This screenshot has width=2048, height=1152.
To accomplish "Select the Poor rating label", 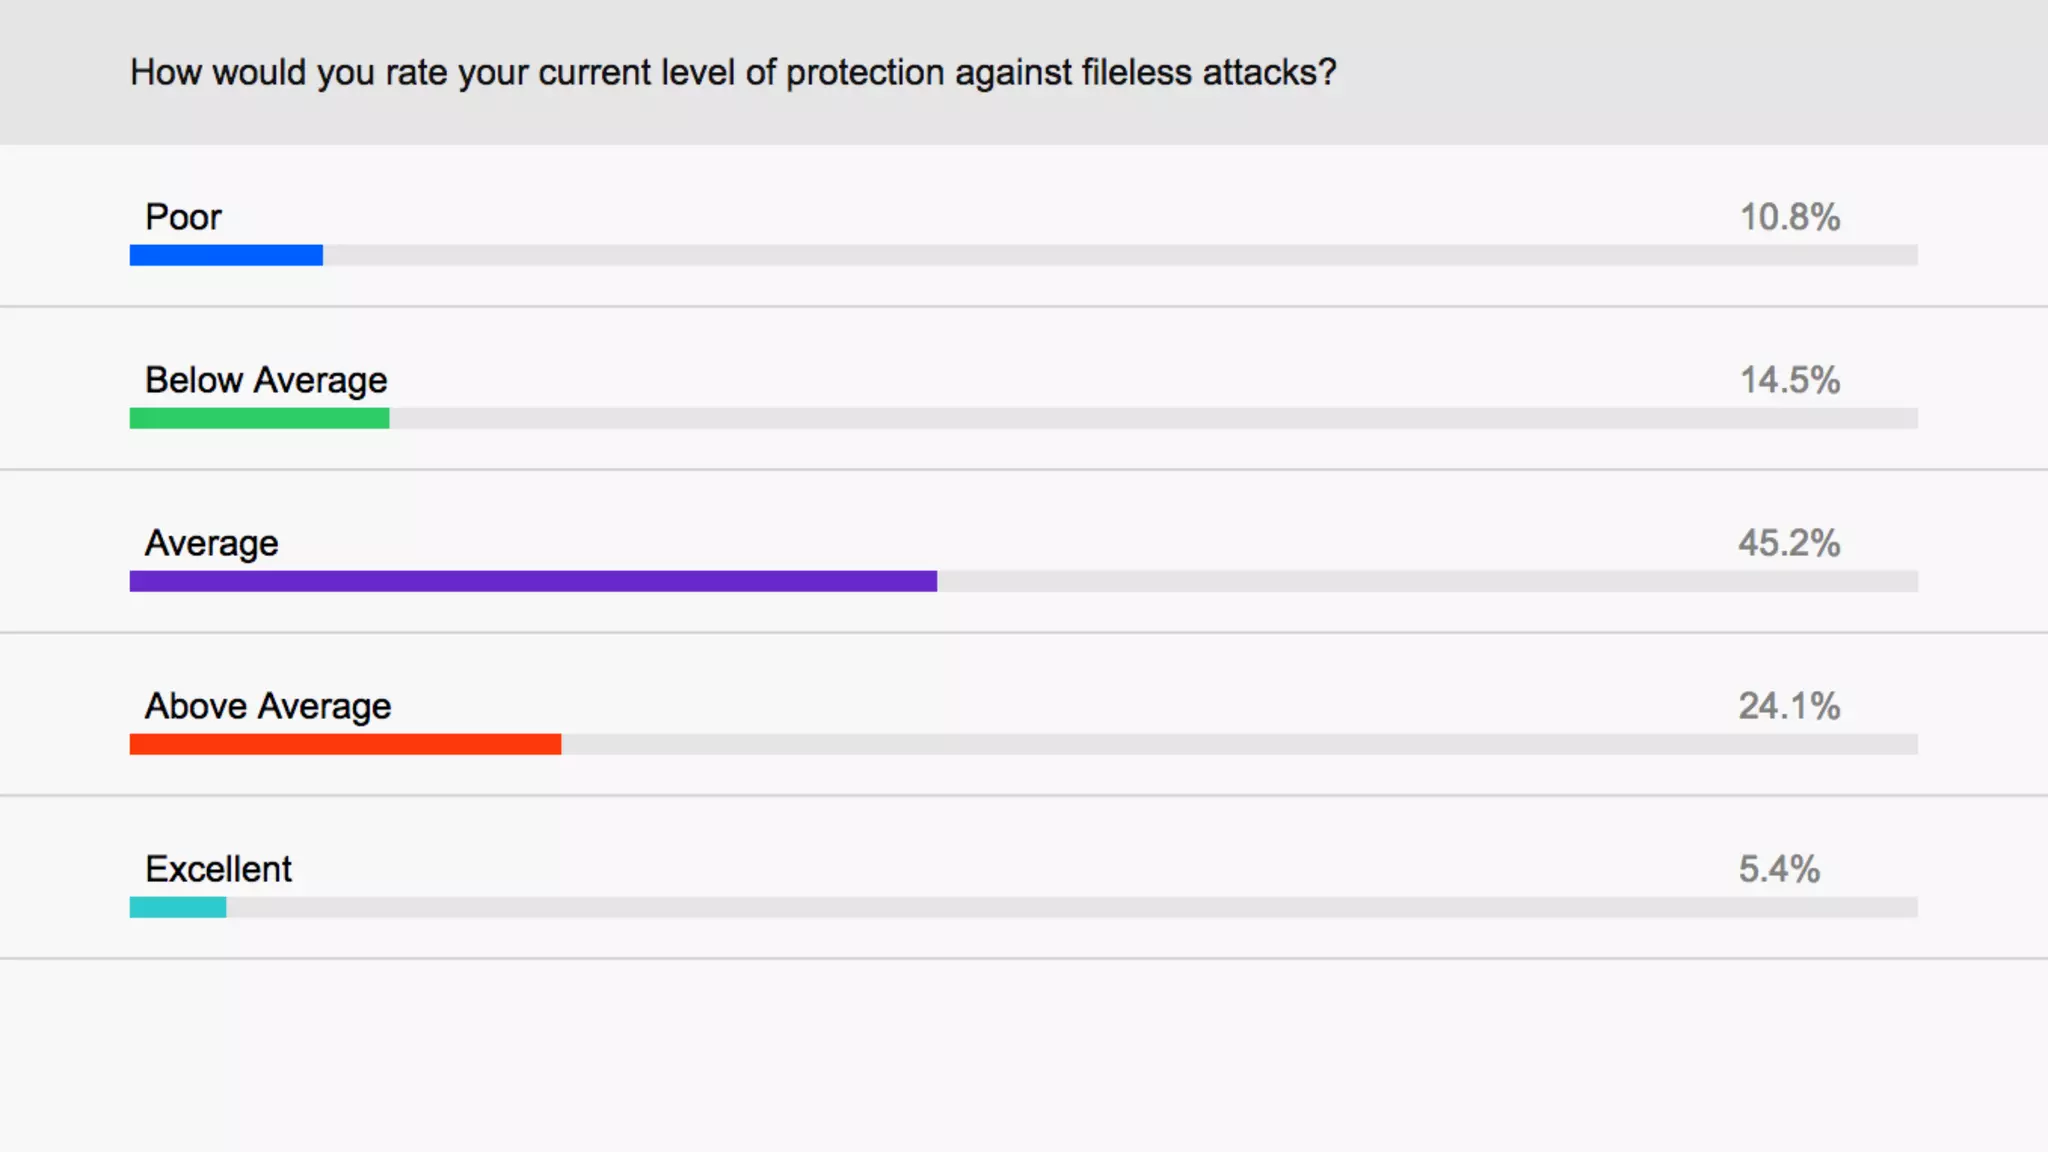I will pyautogui.click(x=183, y=217).
